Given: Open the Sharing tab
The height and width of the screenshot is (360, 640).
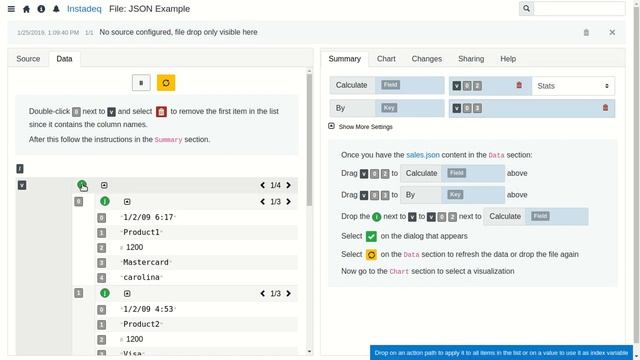Looking at the screenshot, I should tap(471, 59).
